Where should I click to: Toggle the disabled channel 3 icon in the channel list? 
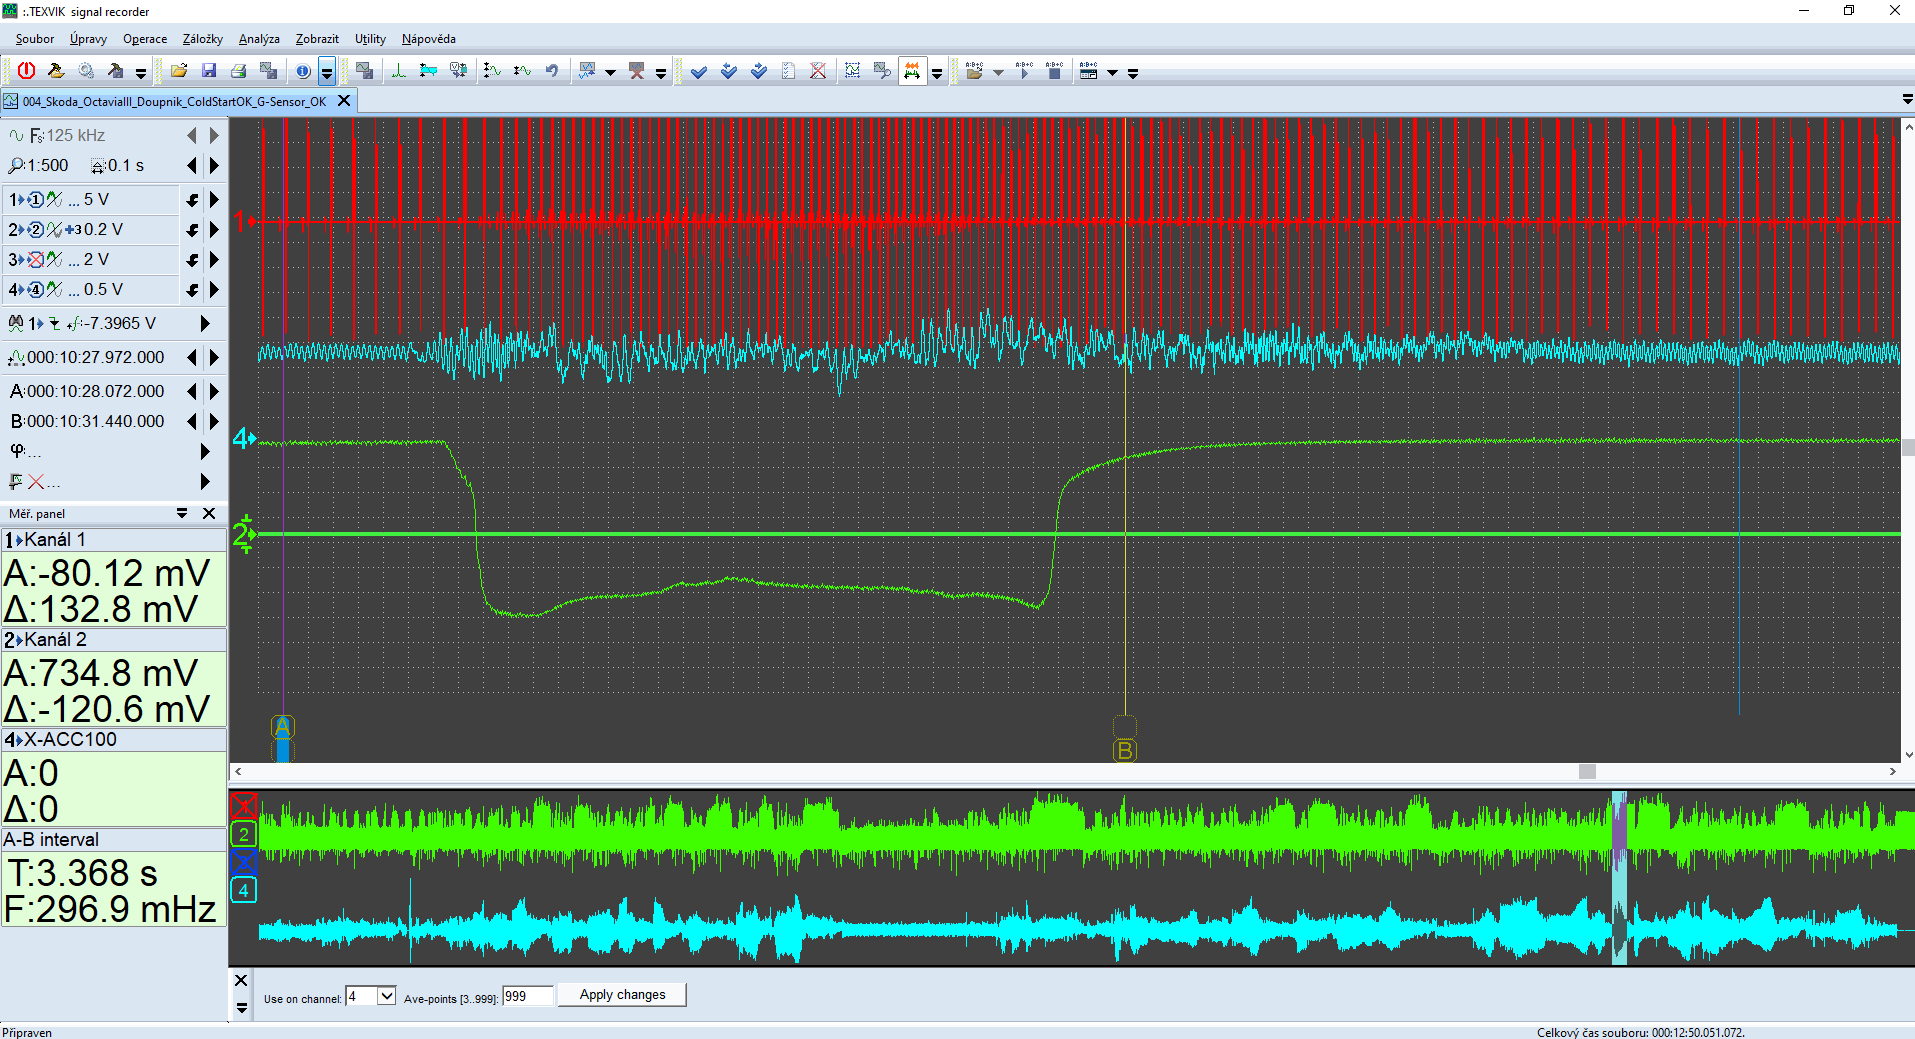tap(36, 260)
